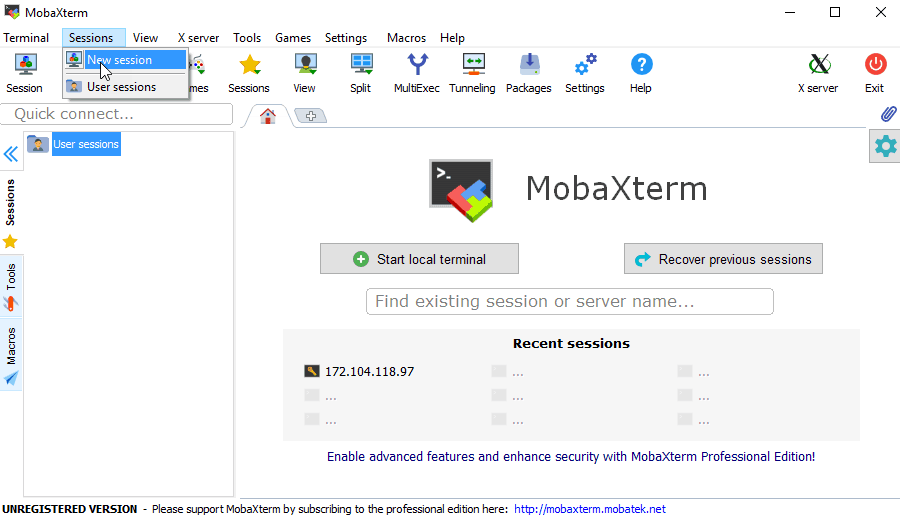Click the Recent sessions heading

pos(571,343)
